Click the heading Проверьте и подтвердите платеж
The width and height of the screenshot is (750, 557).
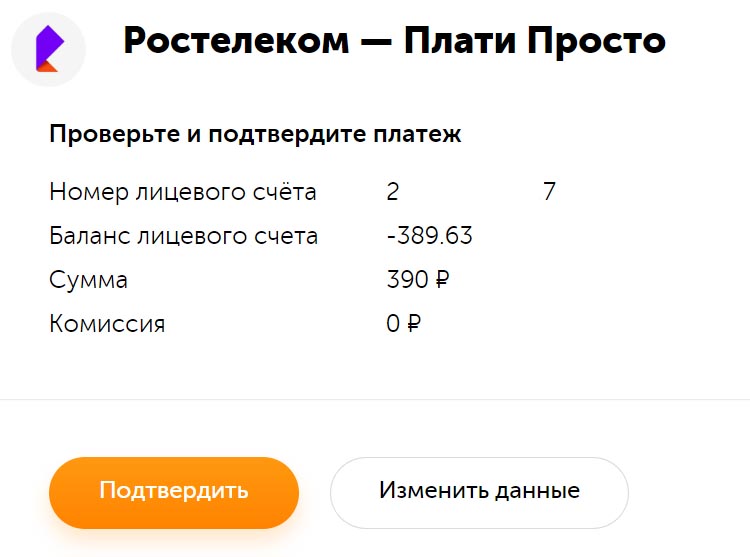click(255, 134)
